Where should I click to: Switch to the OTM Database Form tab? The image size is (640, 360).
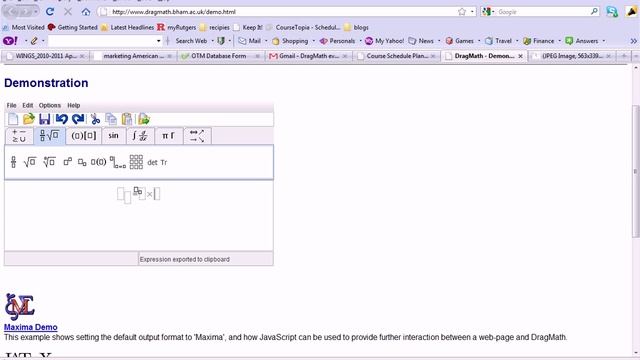(220, 56)
